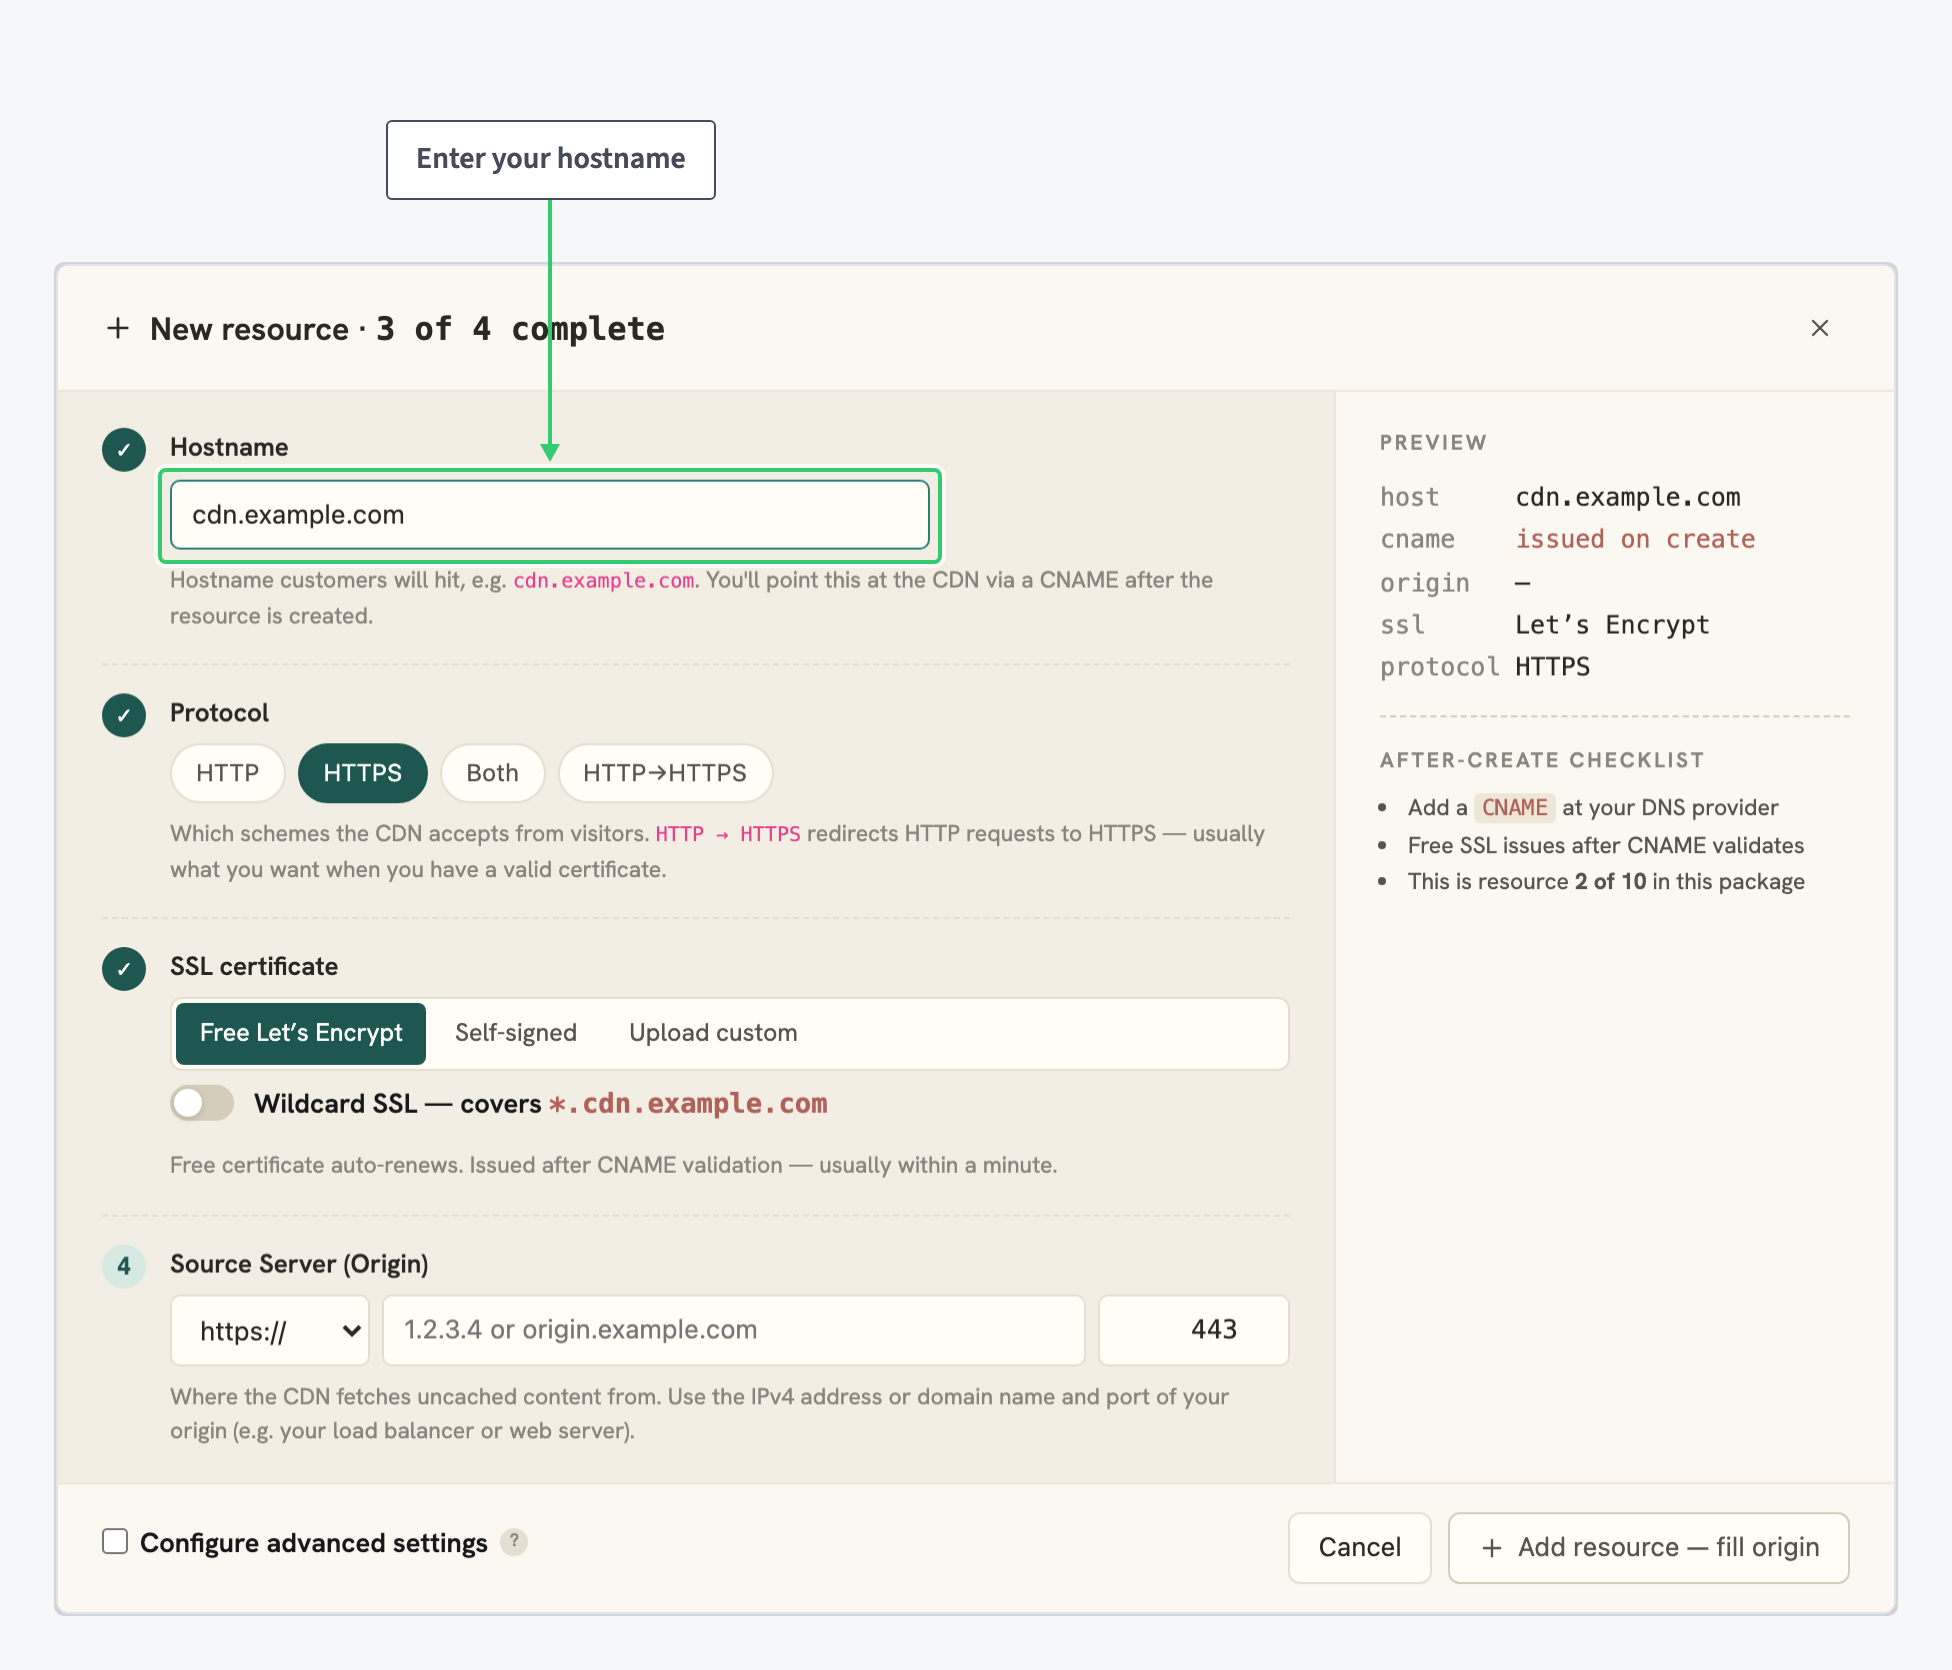This screenshot has width=1952, height=1670.
Task: Select the HTTP→HTTPS redirect option
Action: (665, 773)
